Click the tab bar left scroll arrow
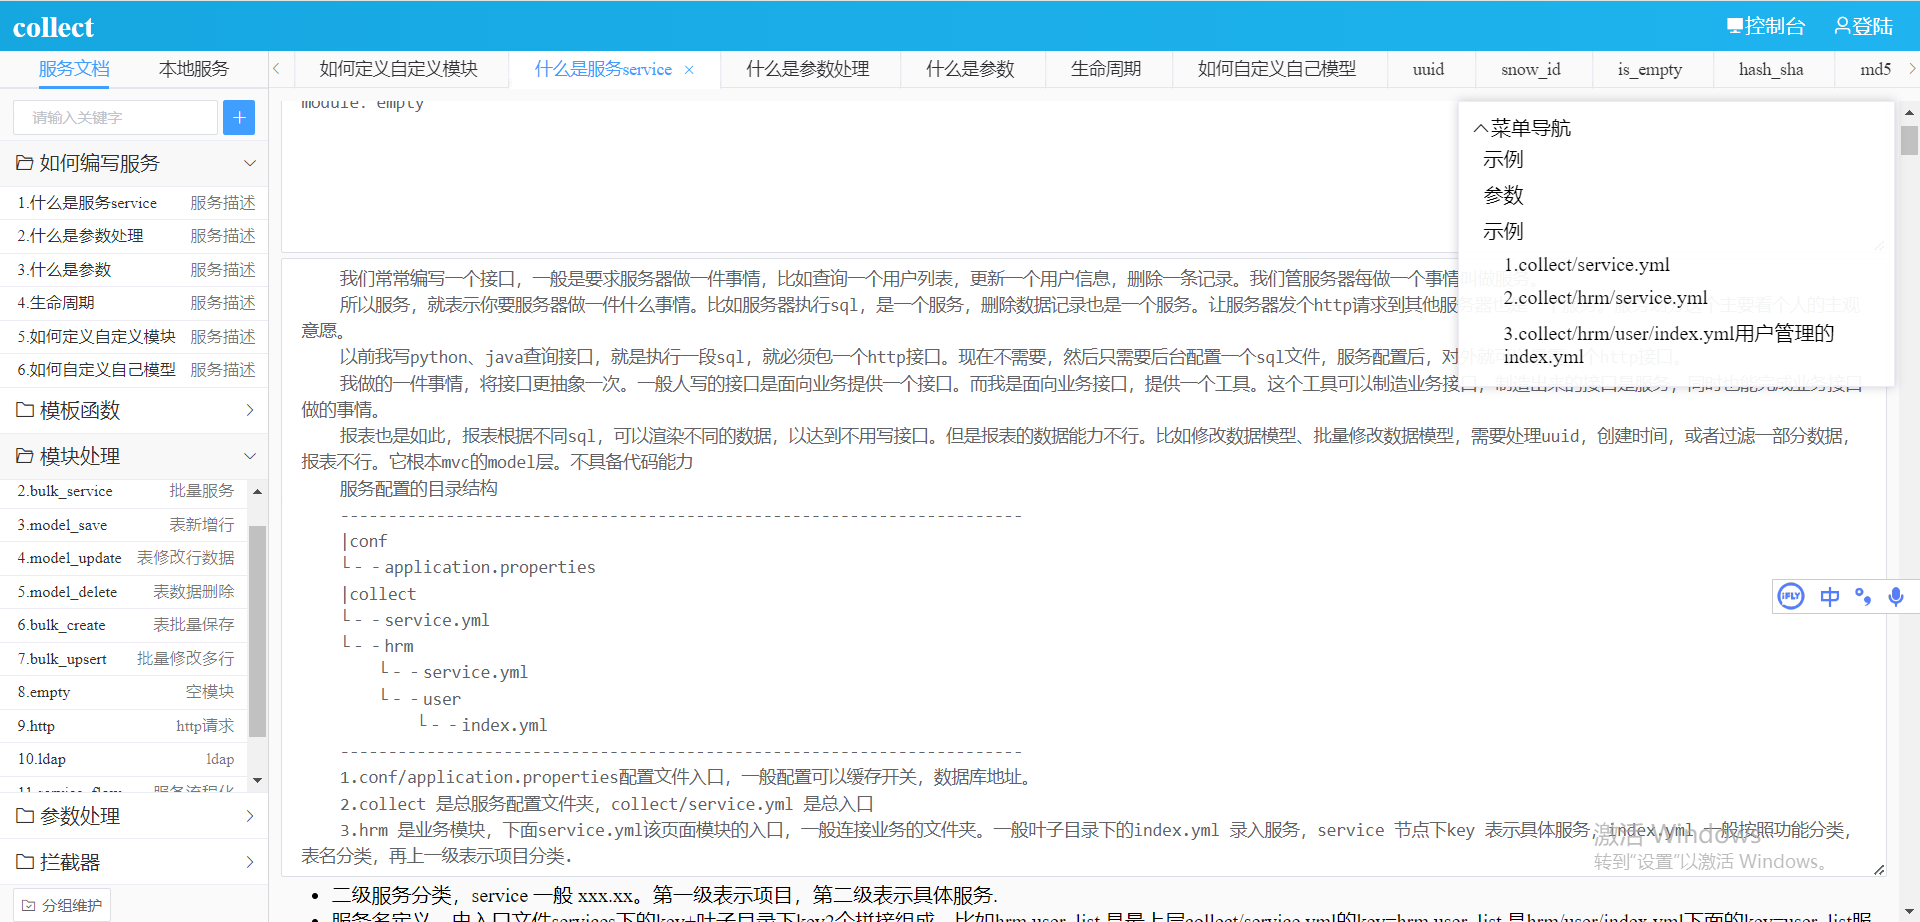Image resolution: width=1920 pixels, height=922 pixels. pos(277,69)
